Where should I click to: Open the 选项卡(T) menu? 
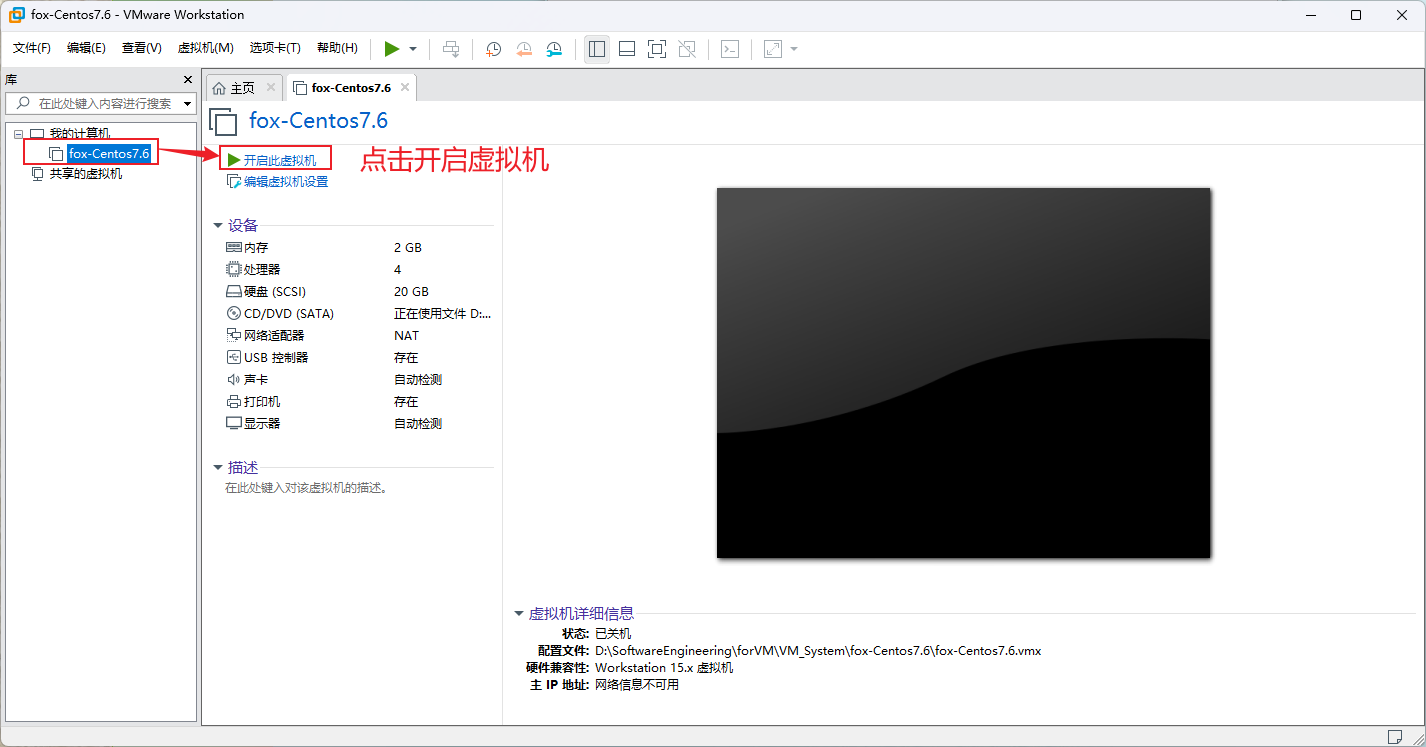pos(275,48)
